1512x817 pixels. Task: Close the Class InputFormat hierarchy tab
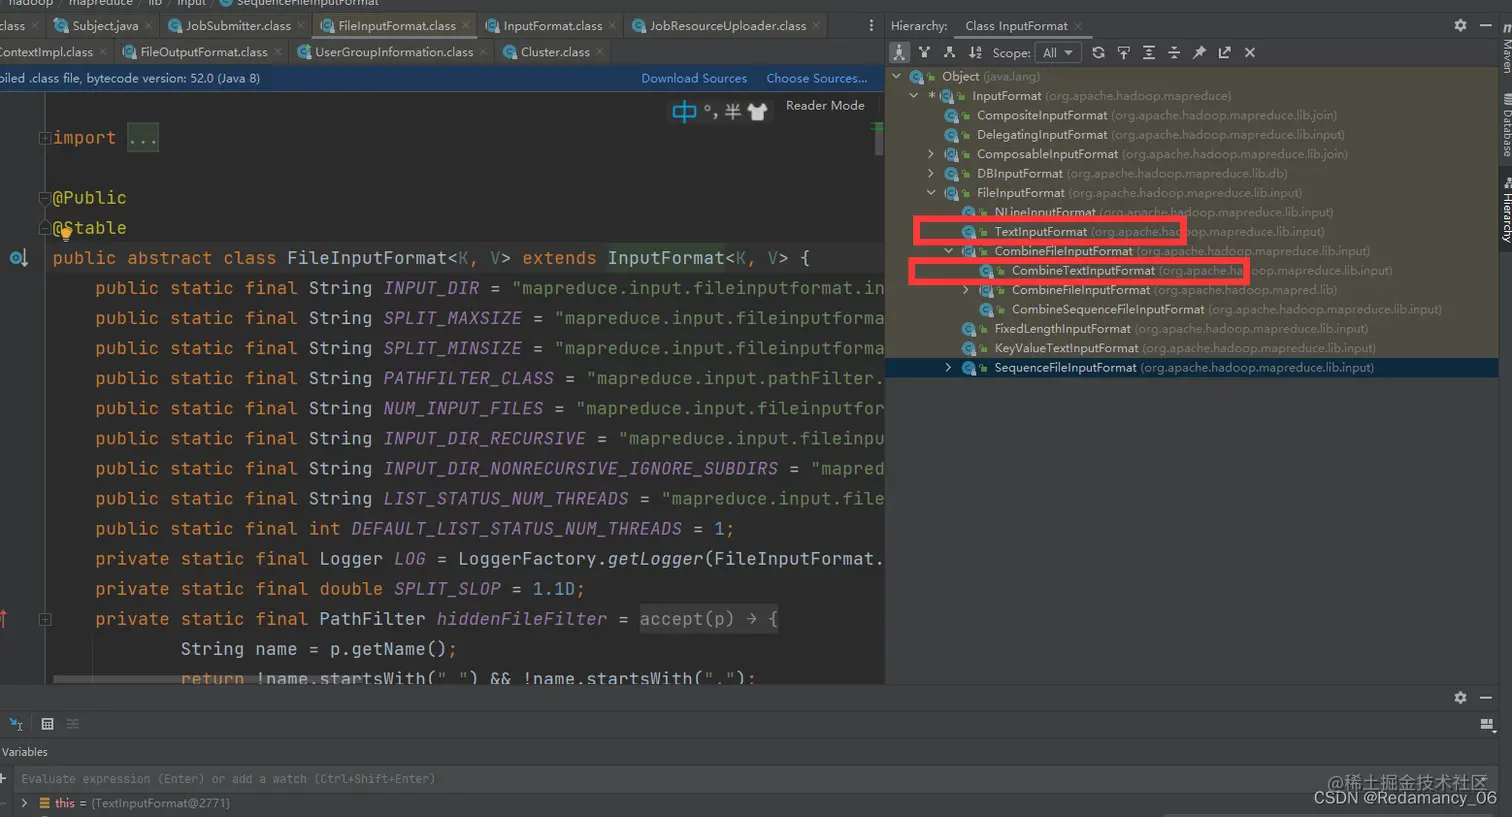click(x=1078, y=26)
